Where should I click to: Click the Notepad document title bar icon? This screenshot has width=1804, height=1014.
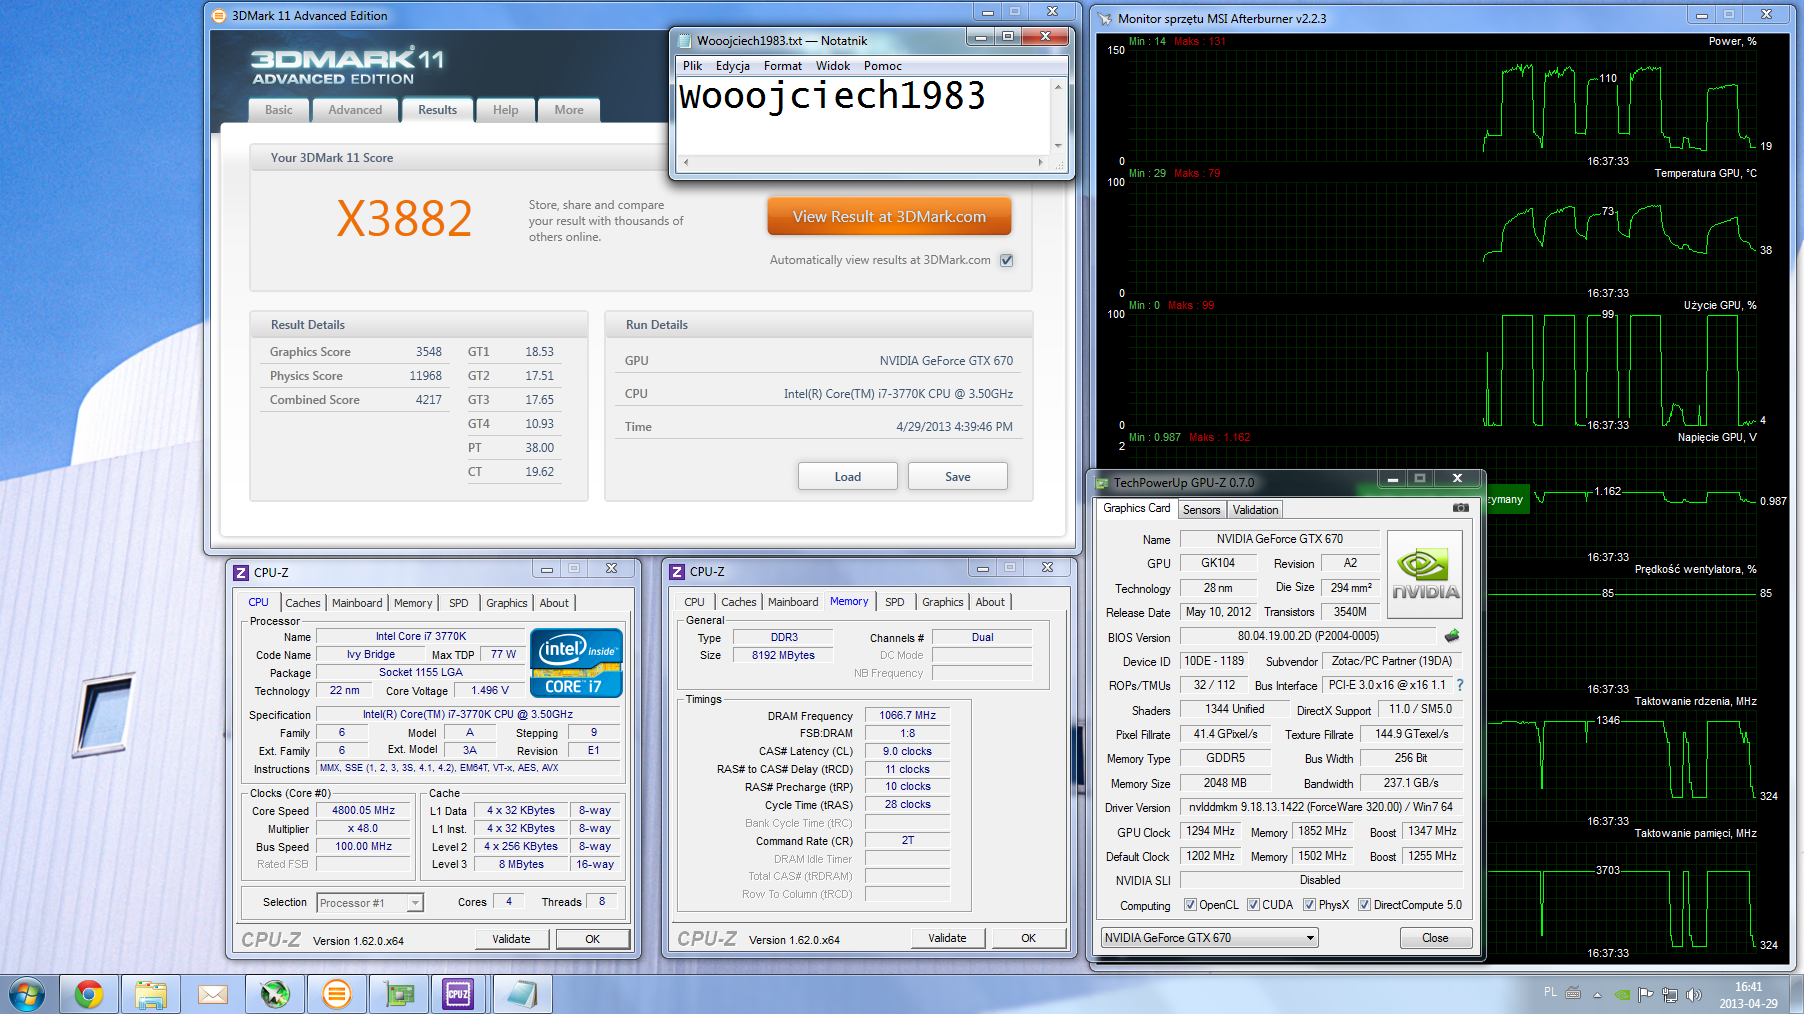point(685,41)
